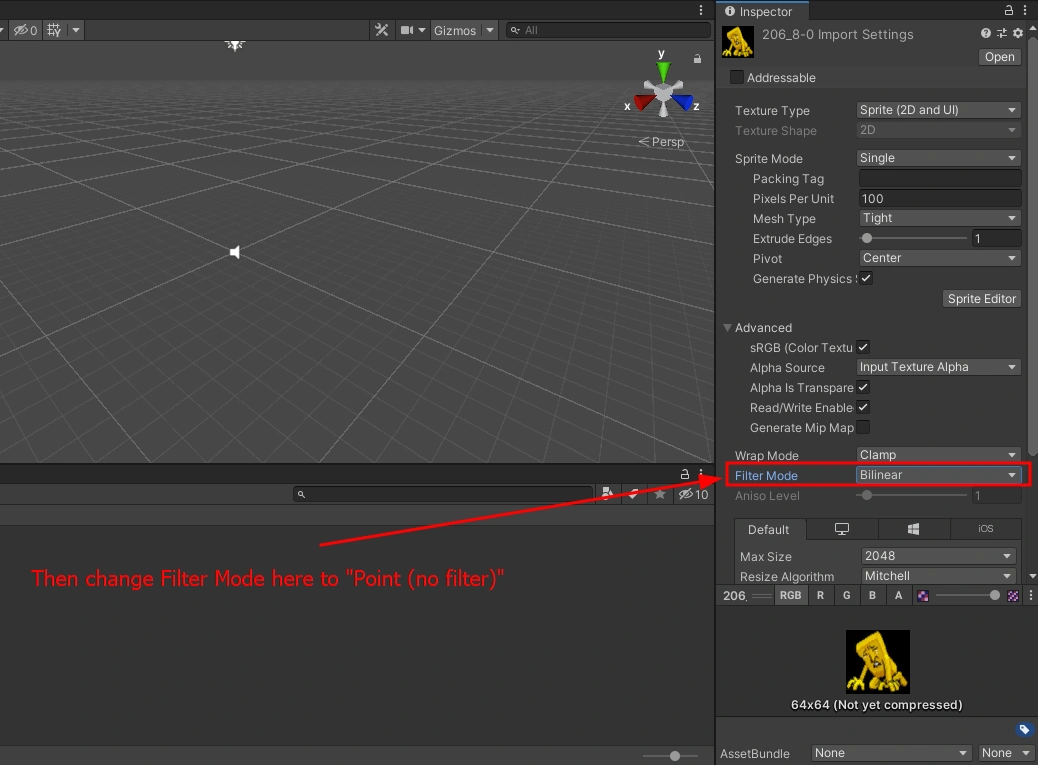Toggle RGB channel preview button
This screenshot has width=1038, height=765.
point(790,596)
